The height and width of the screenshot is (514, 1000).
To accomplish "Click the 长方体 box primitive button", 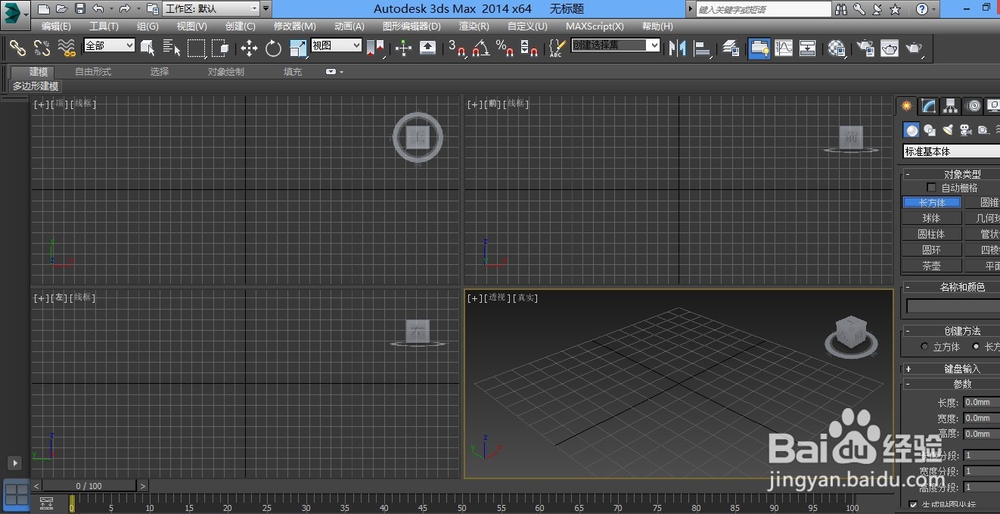I will pos(932,203).
